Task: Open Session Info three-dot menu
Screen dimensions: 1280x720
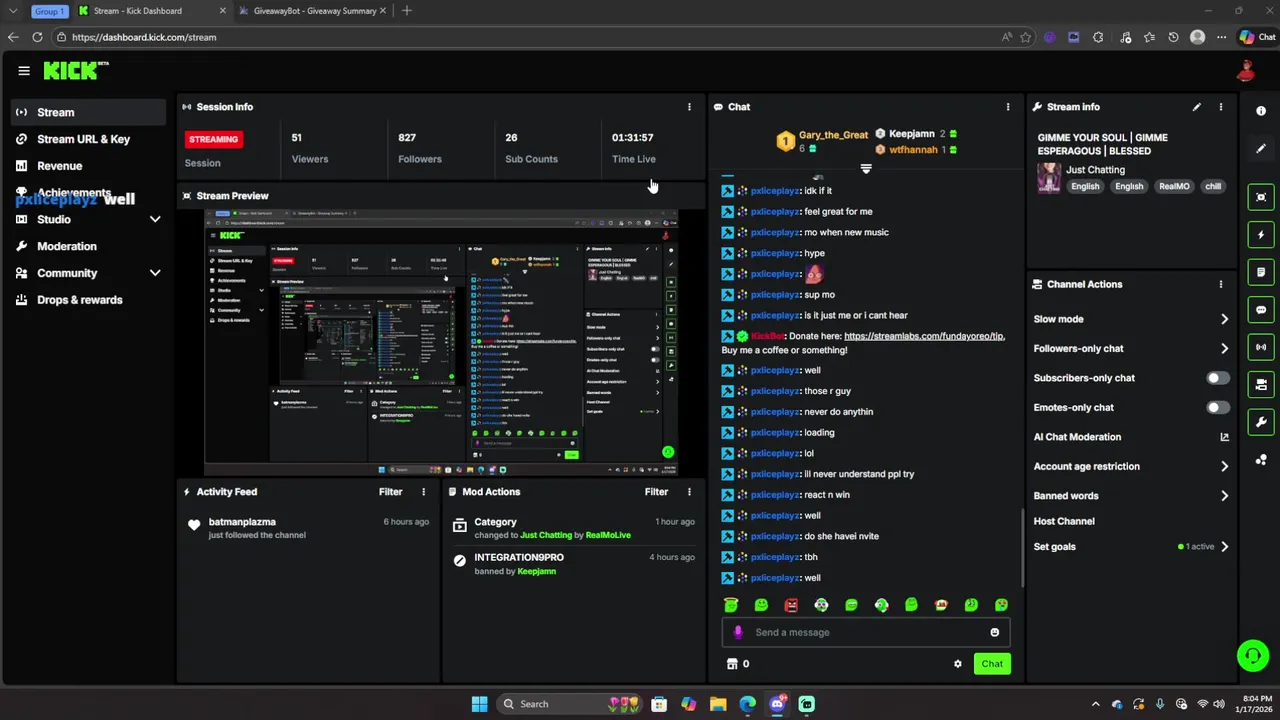Action: [x=689, y=107]
